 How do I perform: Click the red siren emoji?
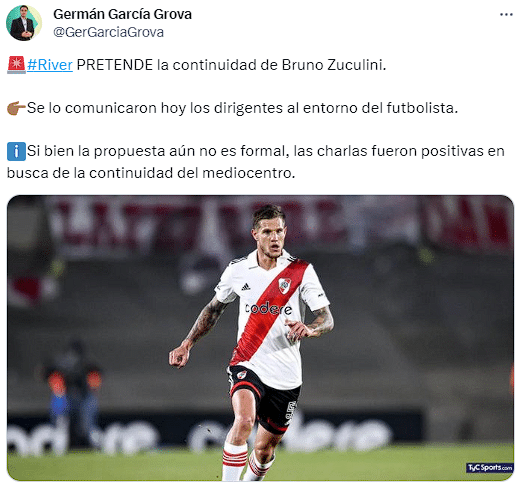point(16,65)
